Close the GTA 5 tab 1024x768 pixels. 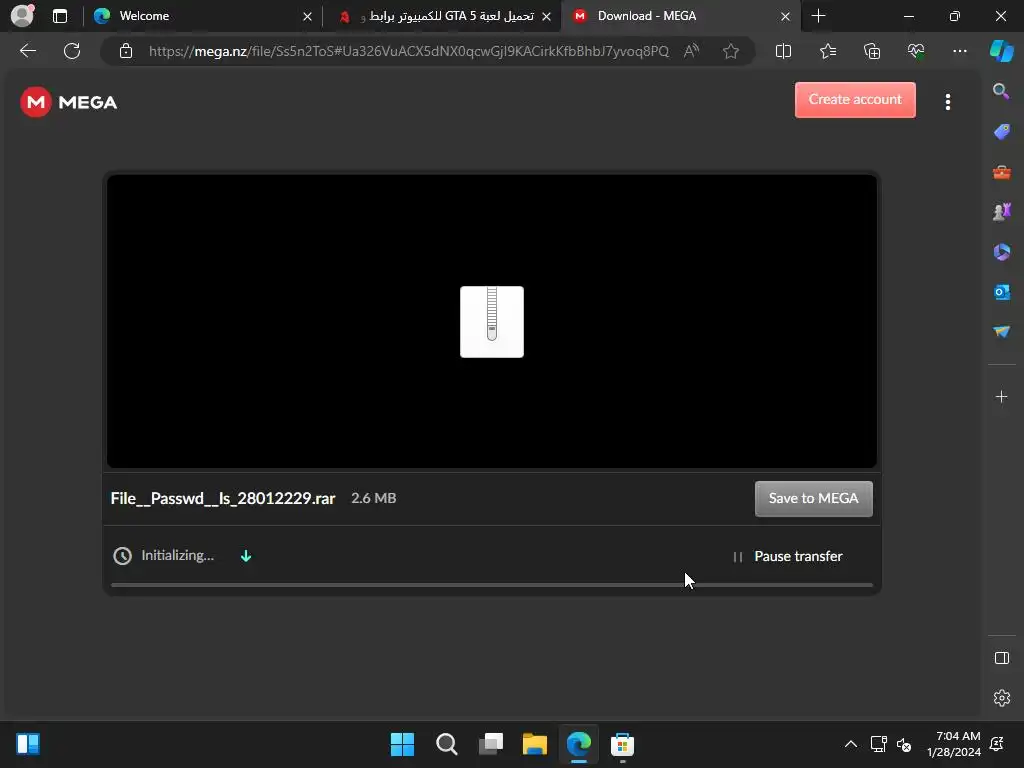[546, 16]
